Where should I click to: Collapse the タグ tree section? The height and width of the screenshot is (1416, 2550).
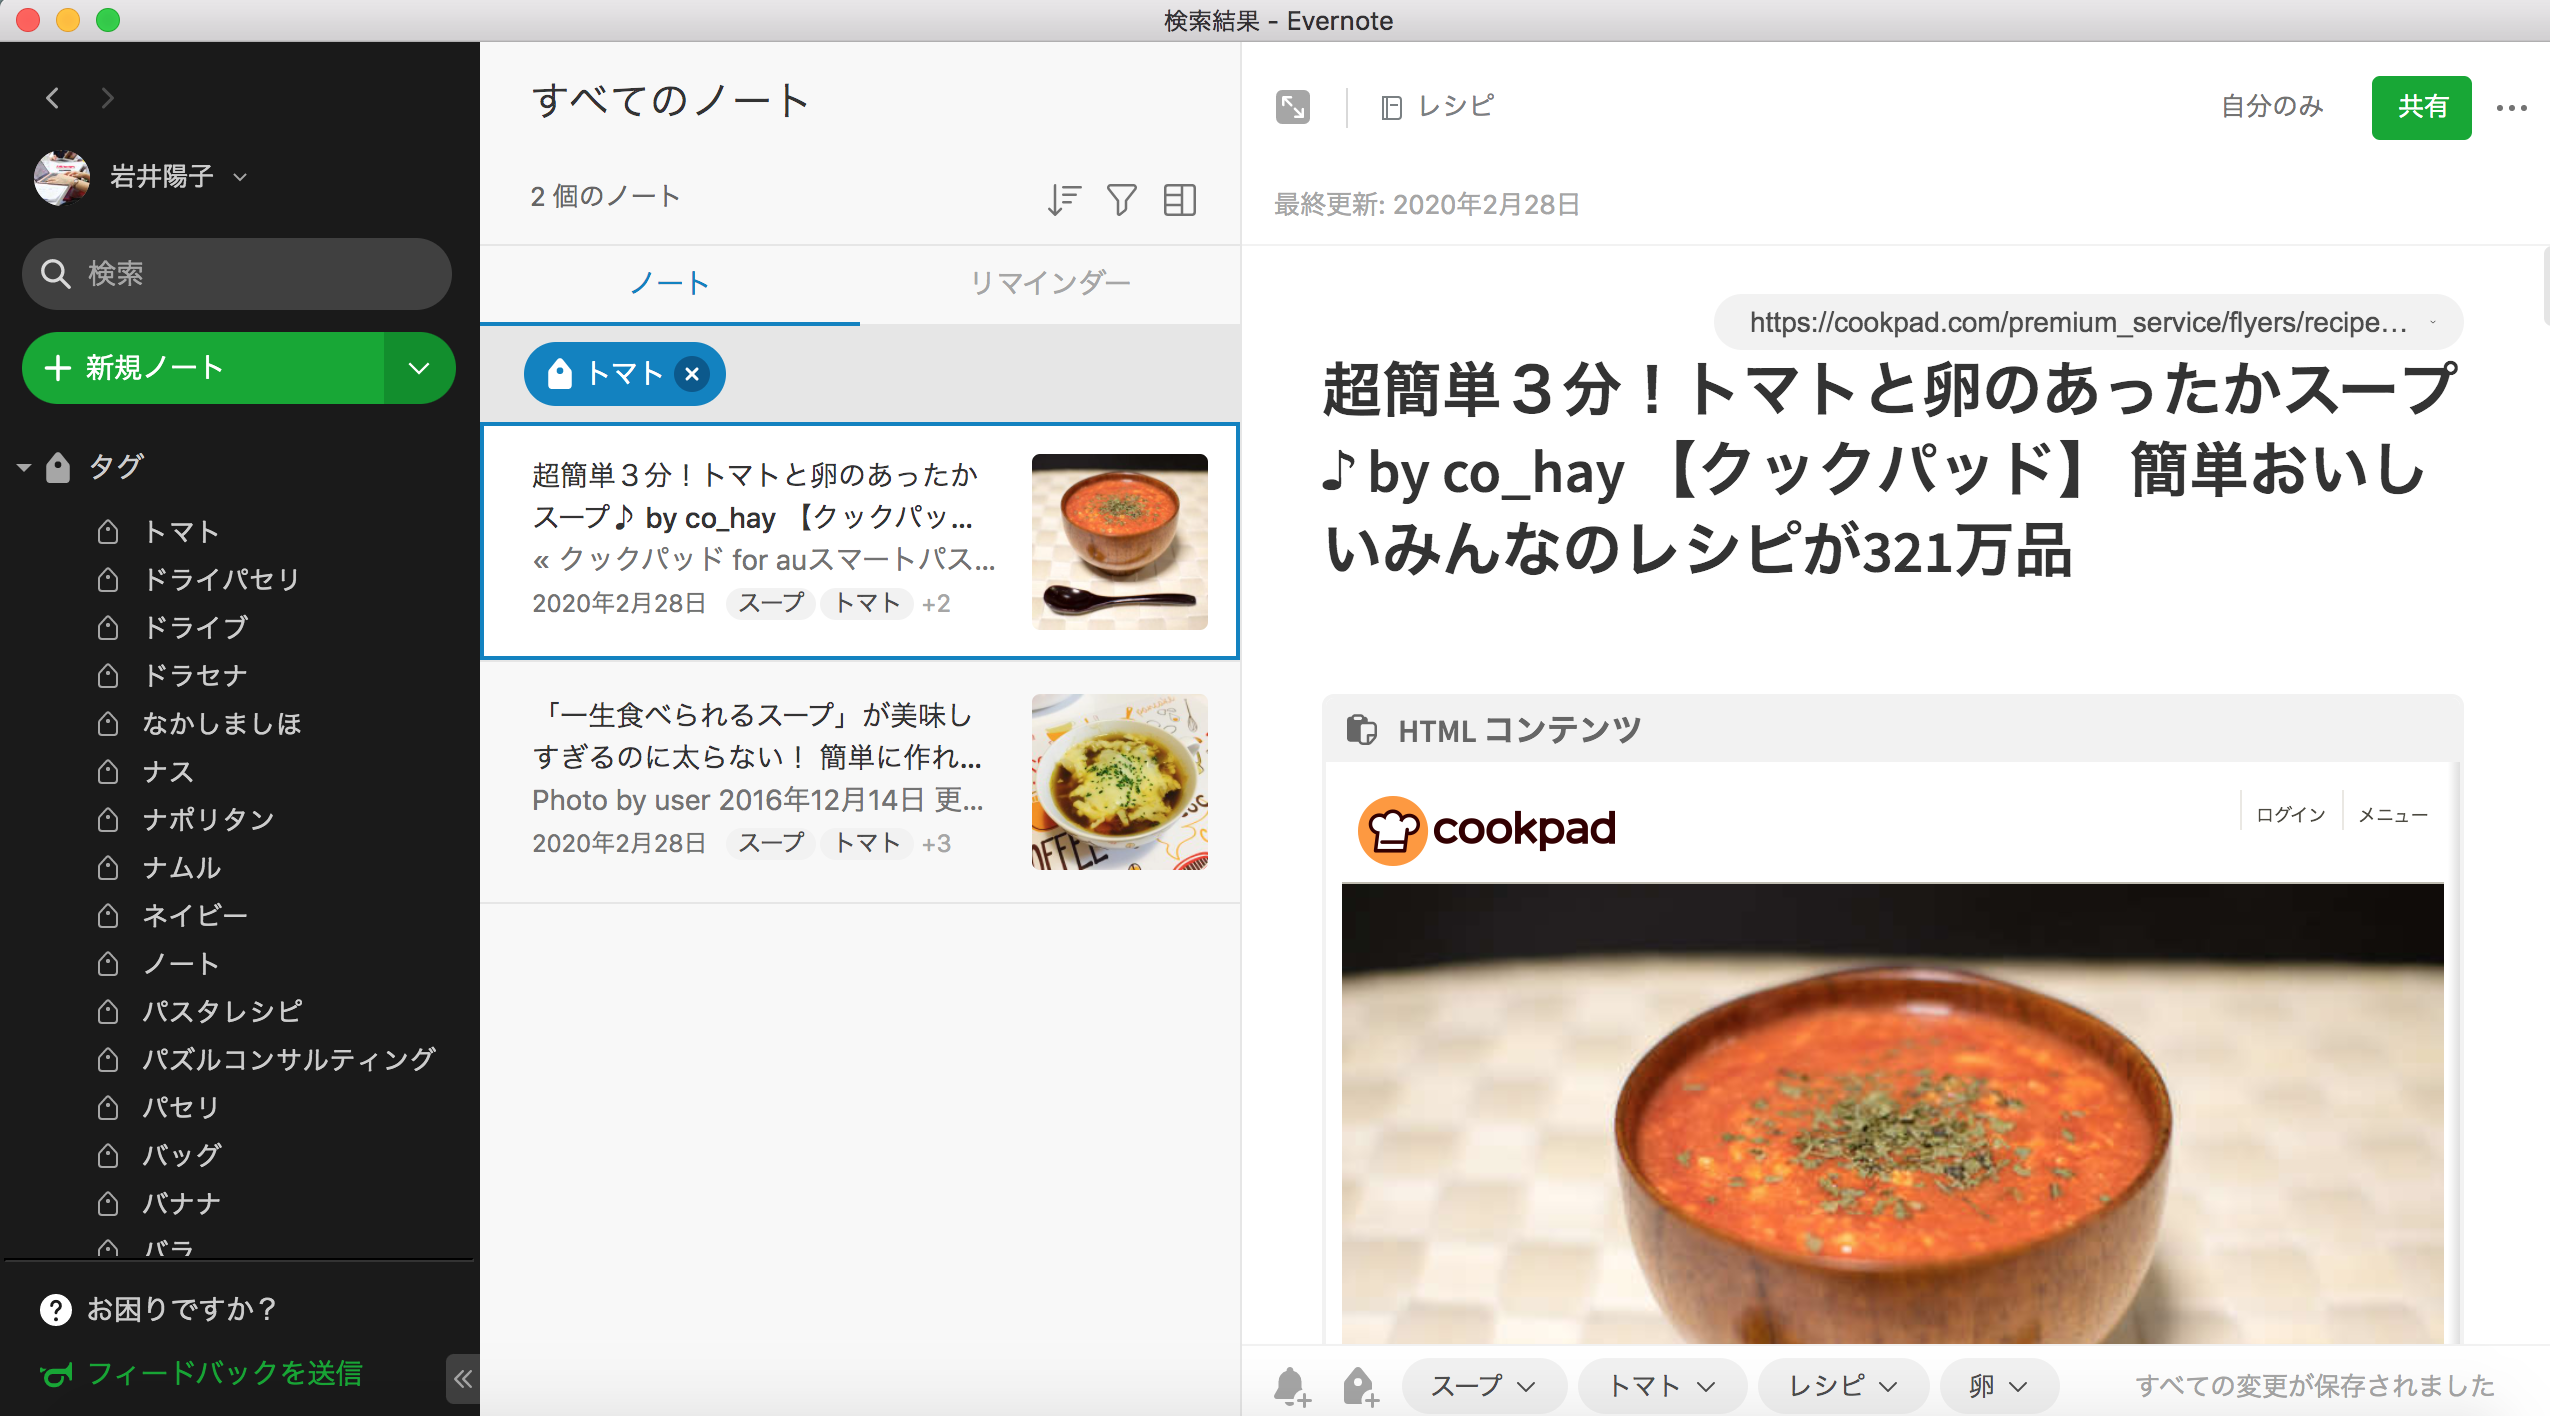24,467
